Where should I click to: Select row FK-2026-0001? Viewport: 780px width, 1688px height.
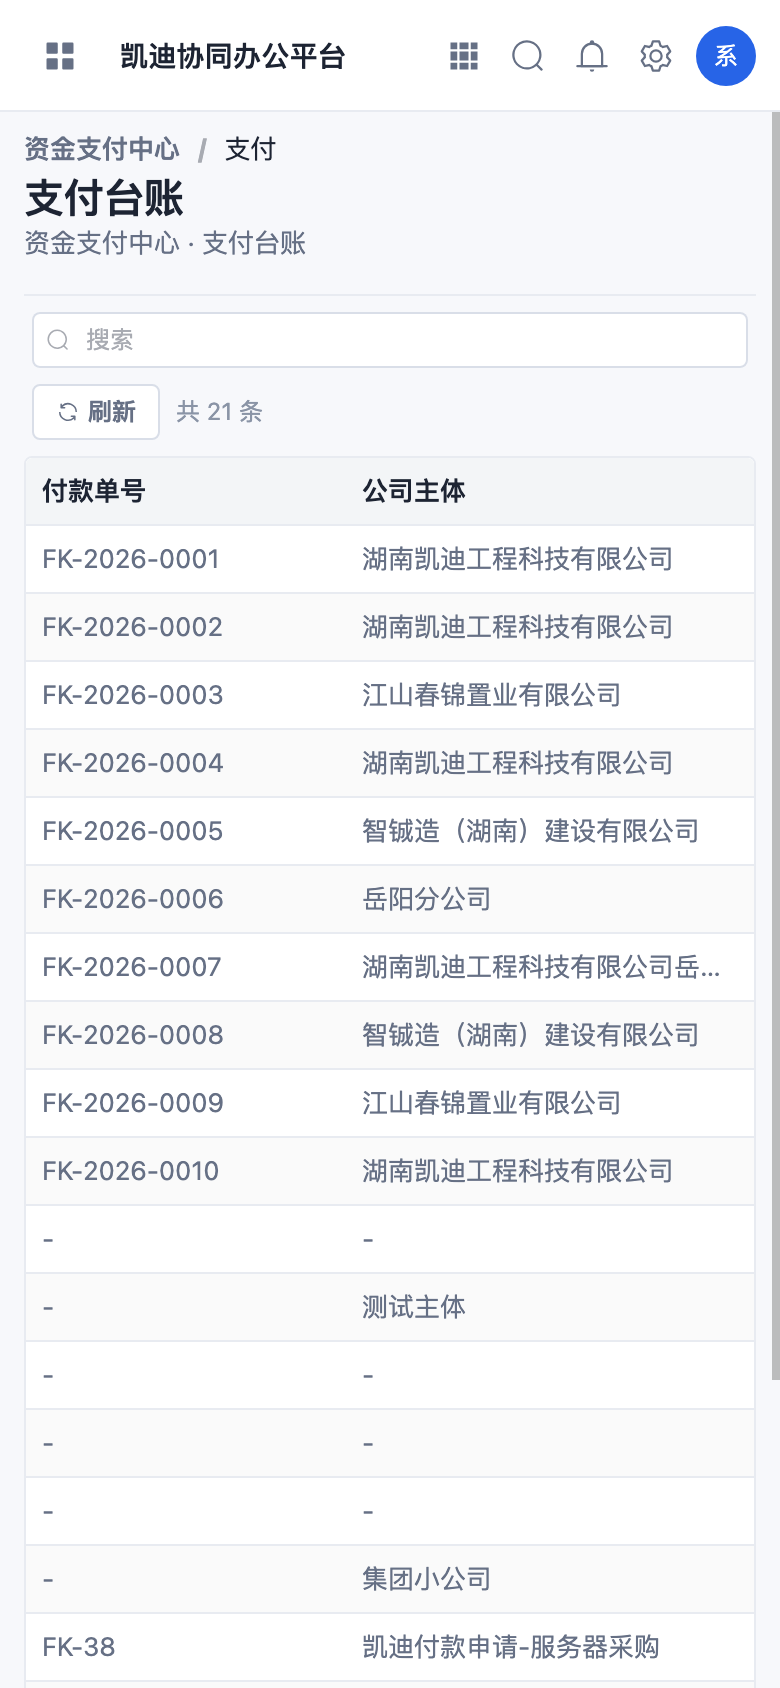coord(390,559)
